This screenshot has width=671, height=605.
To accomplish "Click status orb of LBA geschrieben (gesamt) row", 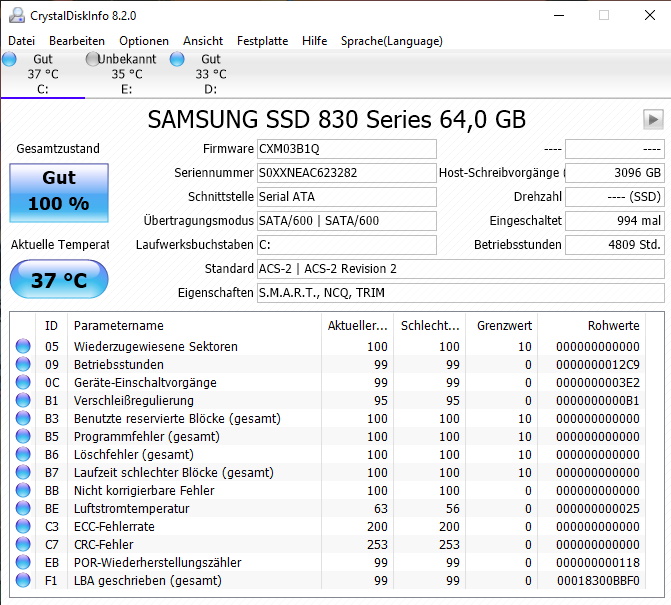I will [x=23, y=580].
